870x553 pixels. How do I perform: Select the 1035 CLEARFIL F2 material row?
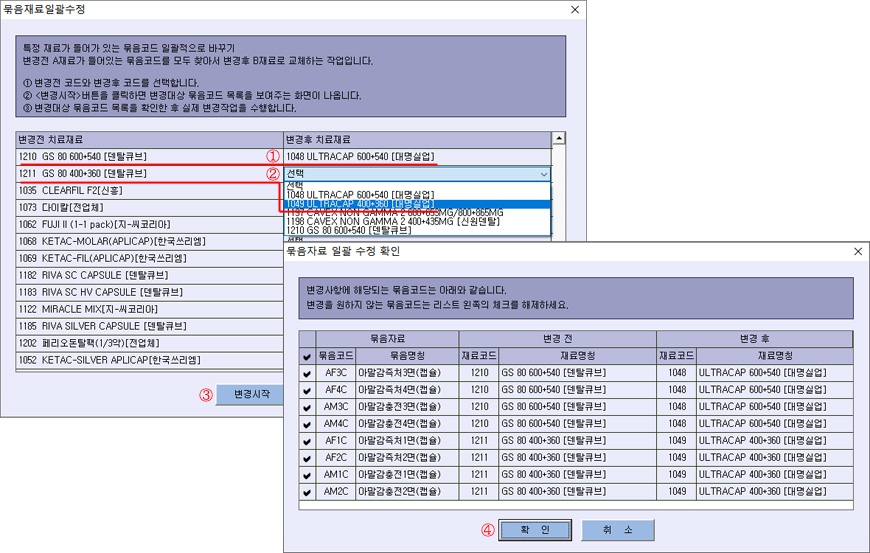[x=148, y=190]
